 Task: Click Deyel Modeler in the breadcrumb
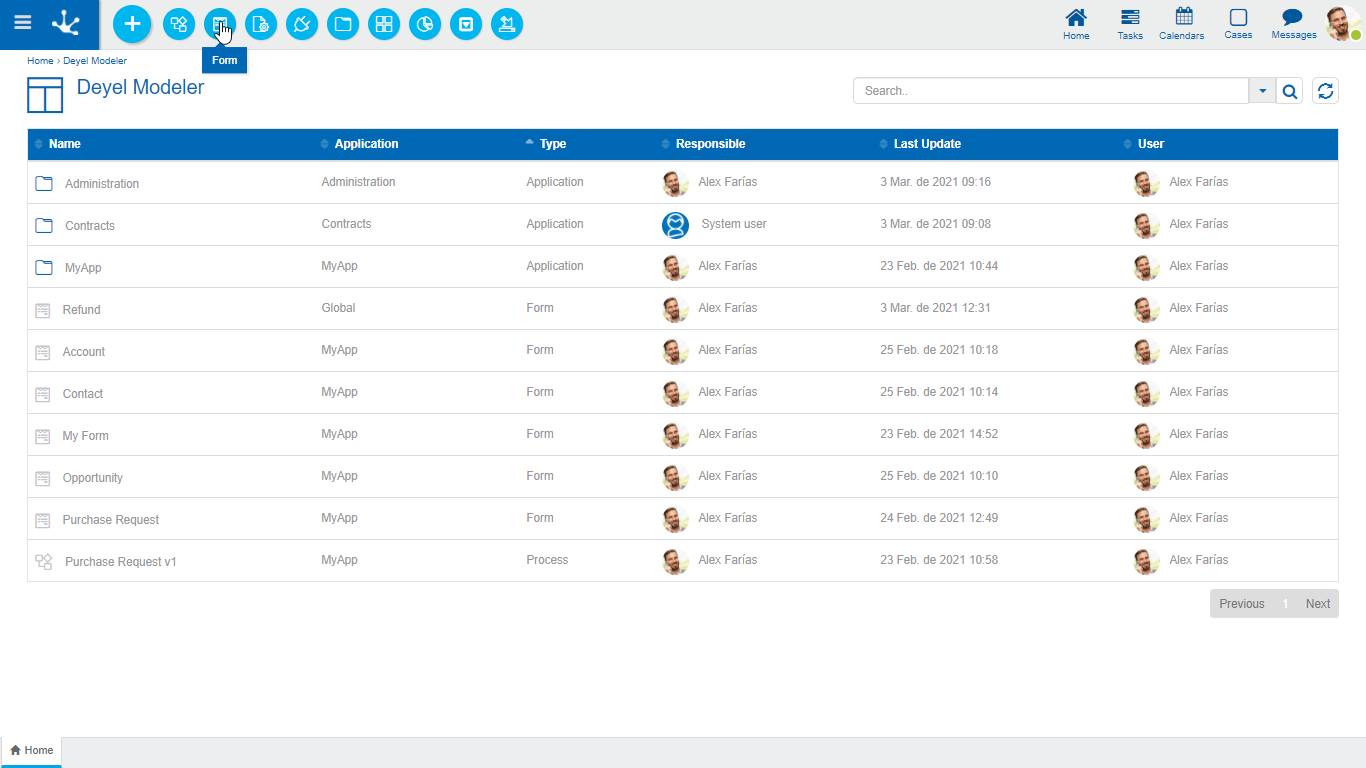[95, 61]
